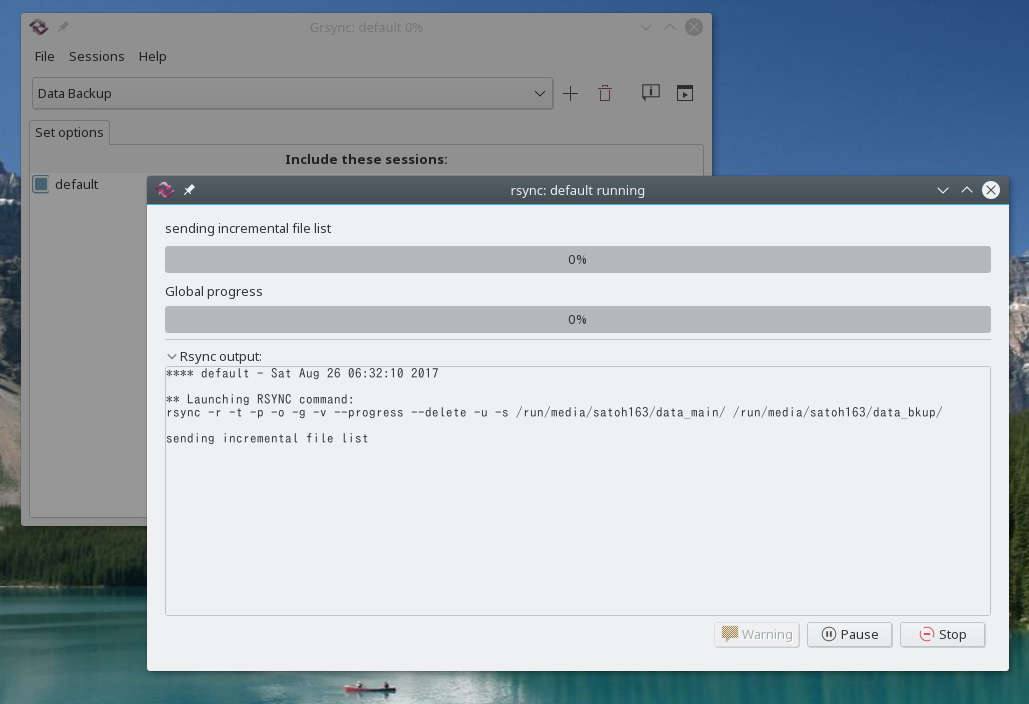Image resolution: width=1029 pixels, height=704 pixels.
Task: Toggle the pin icon in rsync dialog titlebar
Action: coord(189,190)
